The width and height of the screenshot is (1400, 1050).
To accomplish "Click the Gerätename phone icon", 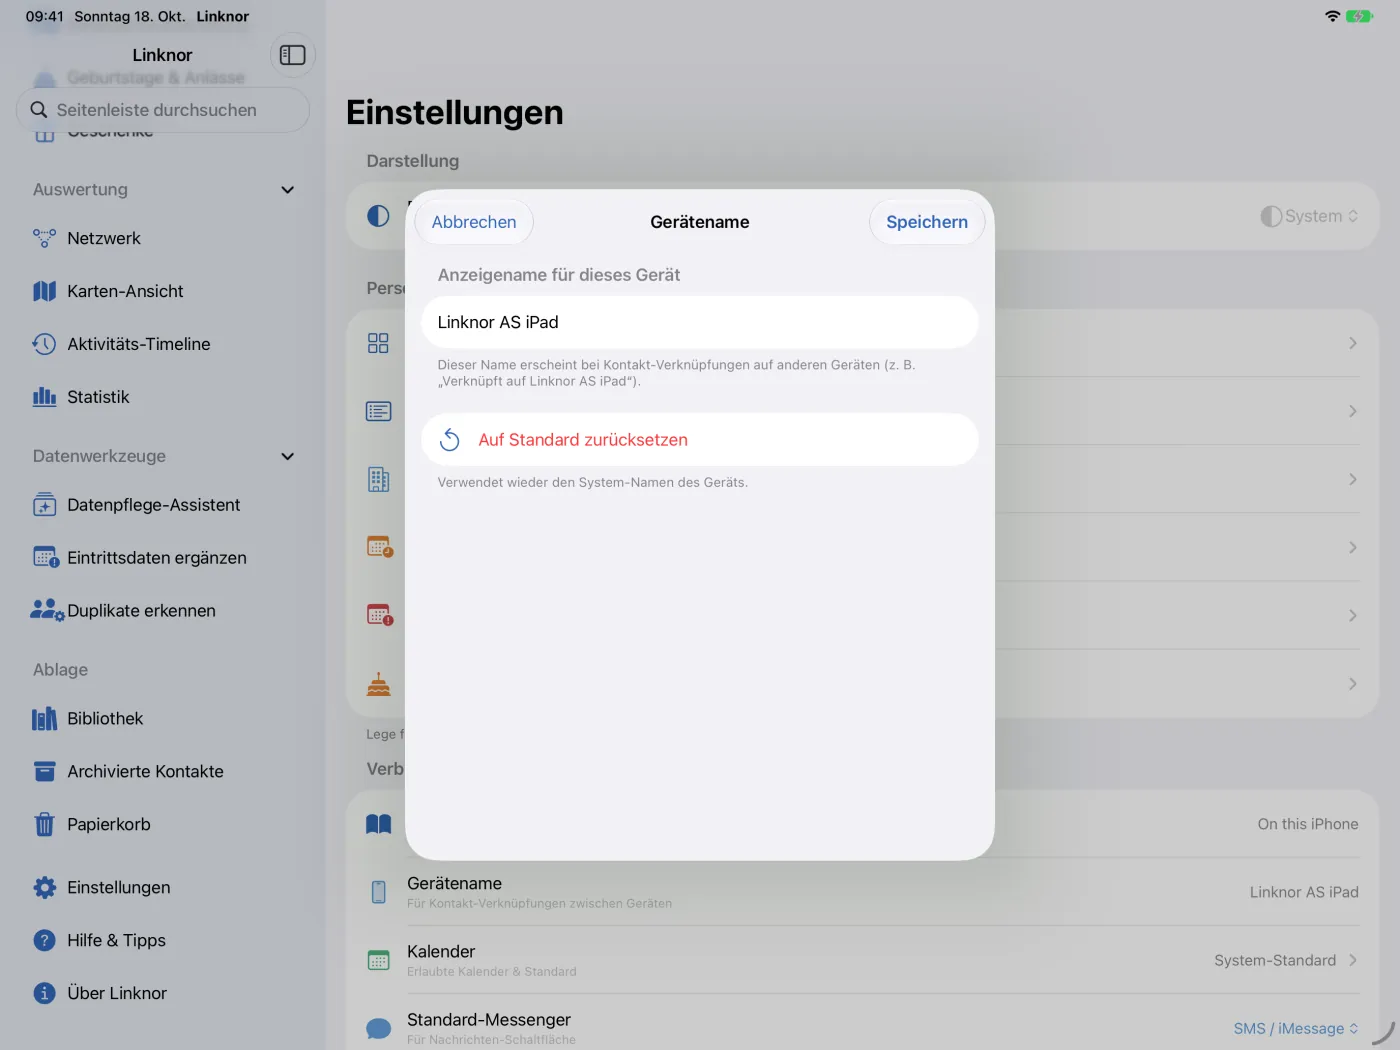I will 378,892.
